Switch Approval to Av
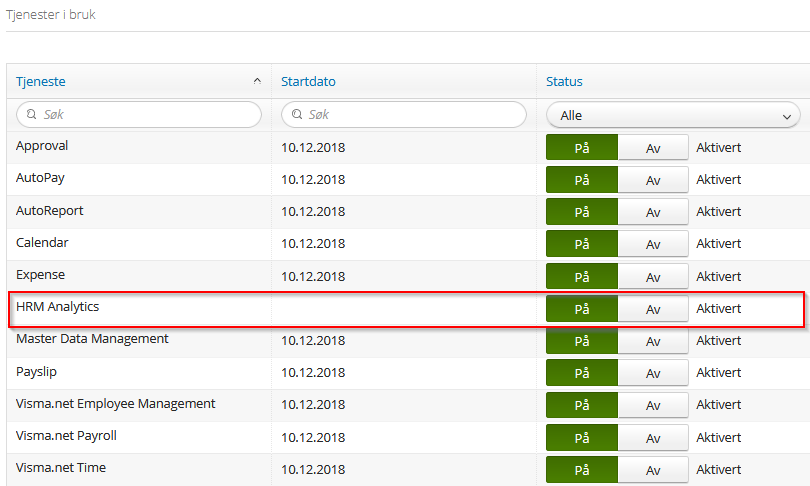The width and height of the screenshot is (810, 486). point(653,148)
